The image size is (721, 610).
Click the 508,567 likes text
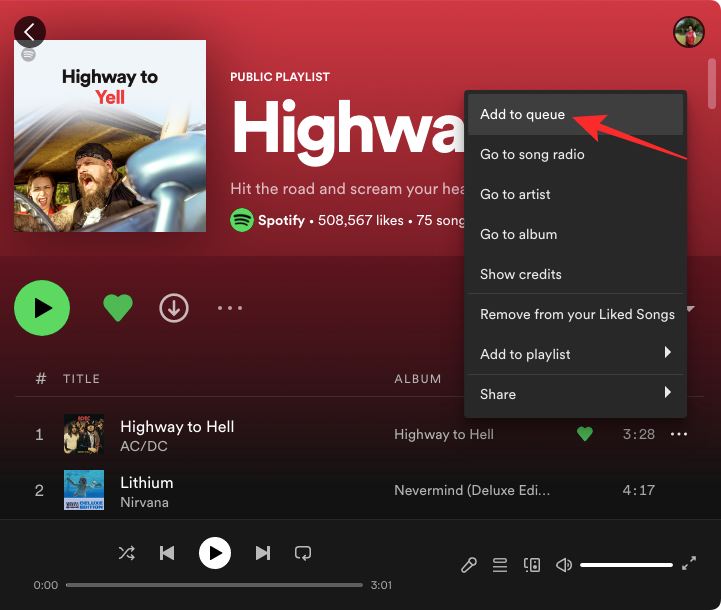tap(361, 221)
